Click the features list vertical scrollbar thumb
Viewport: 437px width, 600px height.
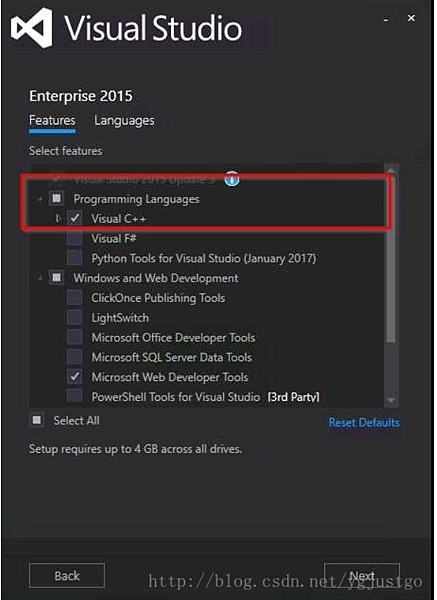tap(391, 259)
